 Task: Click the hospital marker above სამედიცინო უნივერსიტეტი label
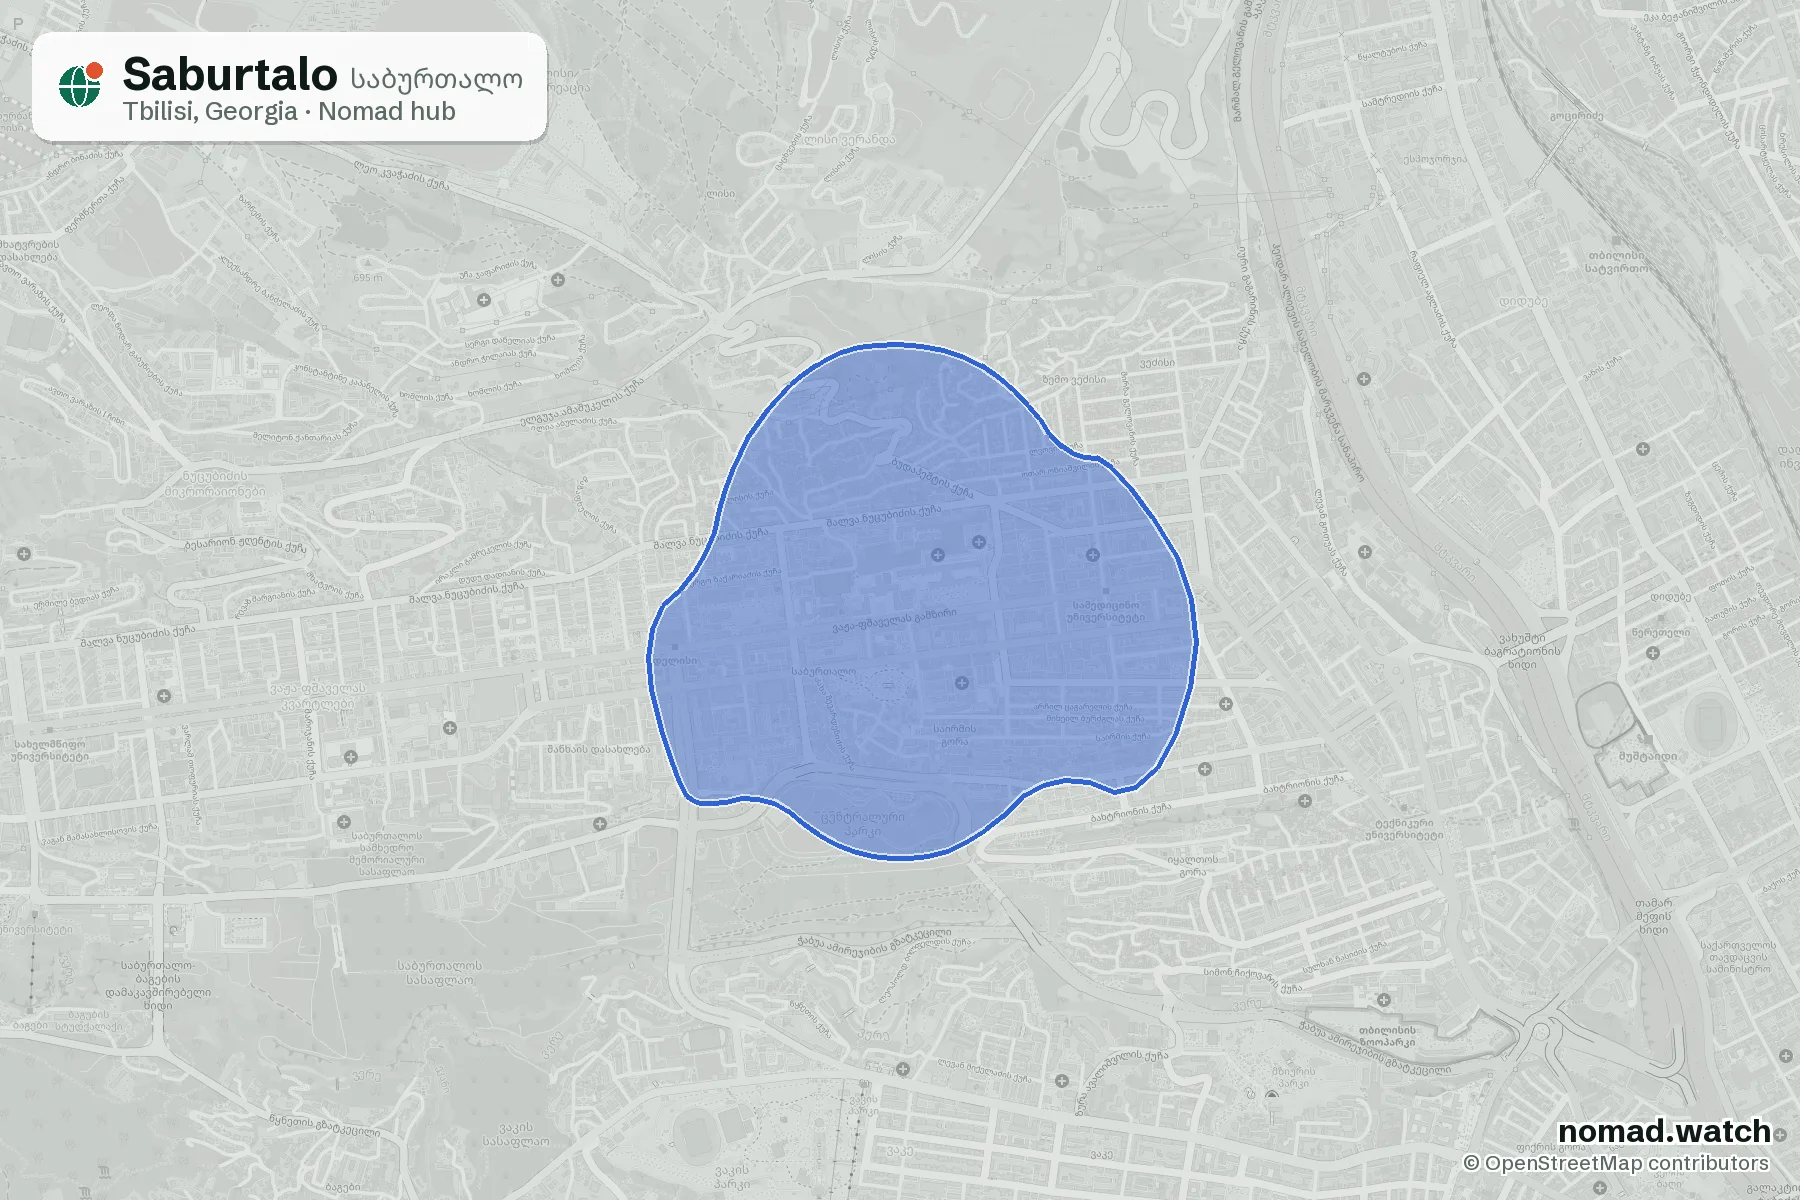tap(1093, 554)
